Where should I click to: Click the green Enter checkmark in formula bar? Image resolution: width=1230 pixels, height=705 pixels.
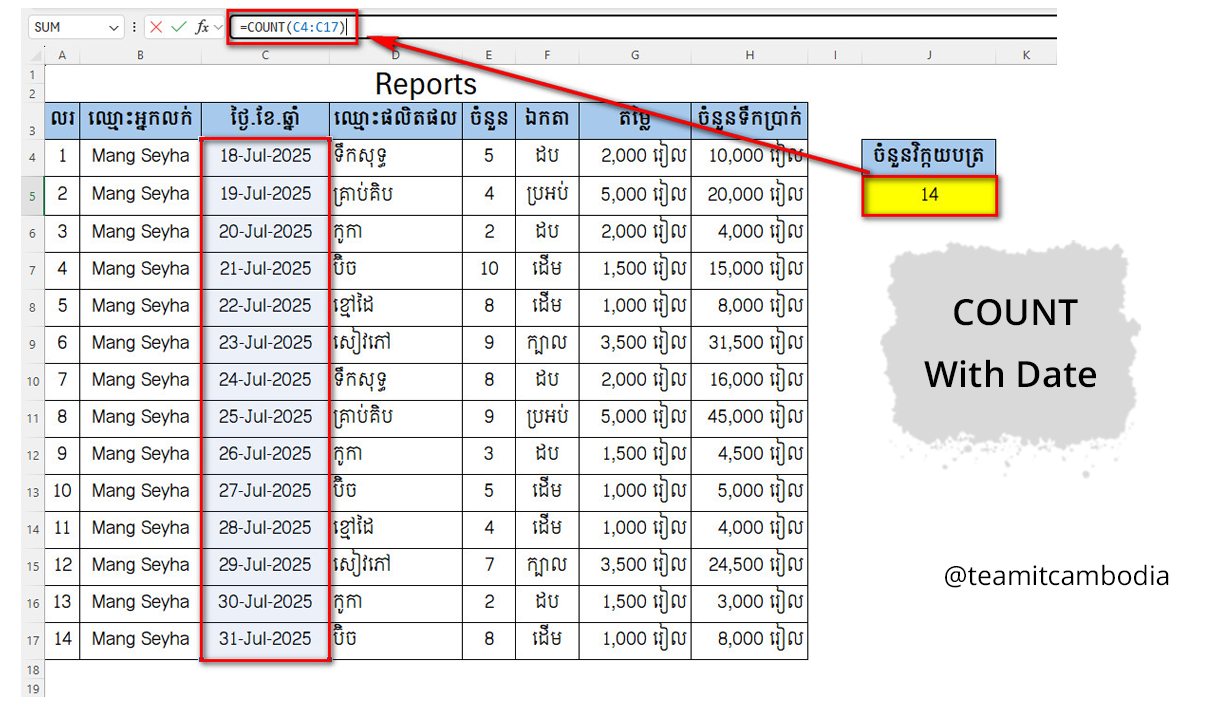coord(179,28)
